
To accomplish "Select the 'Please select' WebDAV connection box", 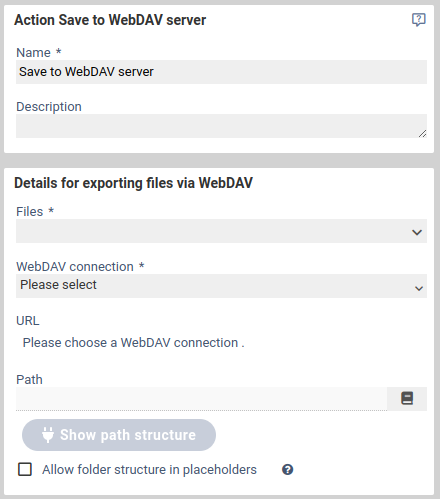I will (x=221, y=286).
